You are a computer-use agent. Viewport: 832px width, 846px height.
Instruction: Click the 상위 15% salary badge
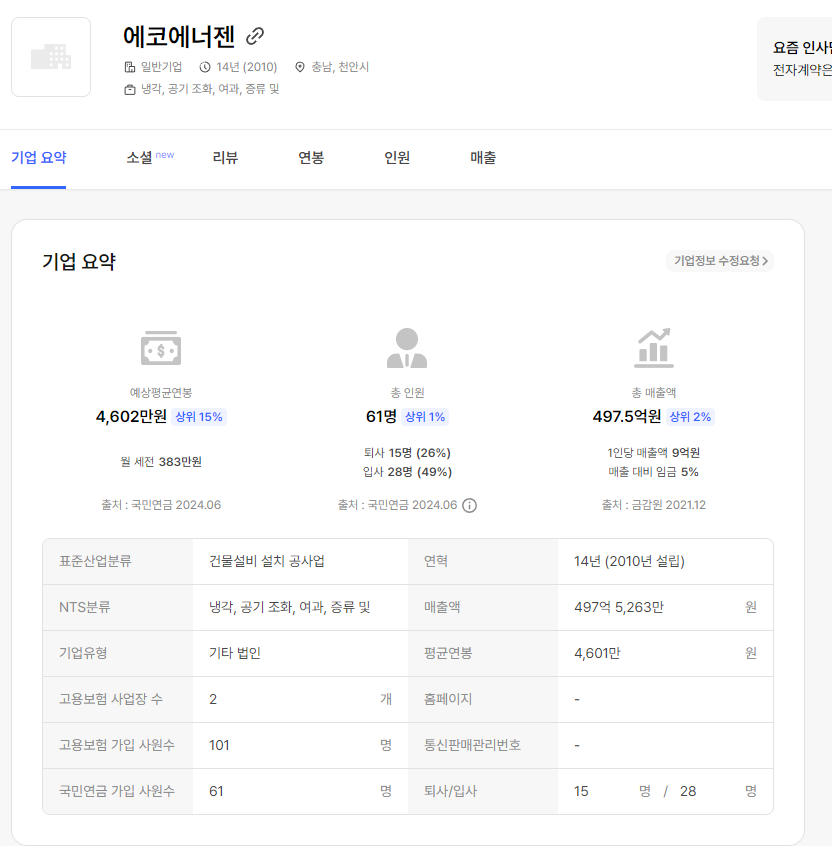(199, 417)
